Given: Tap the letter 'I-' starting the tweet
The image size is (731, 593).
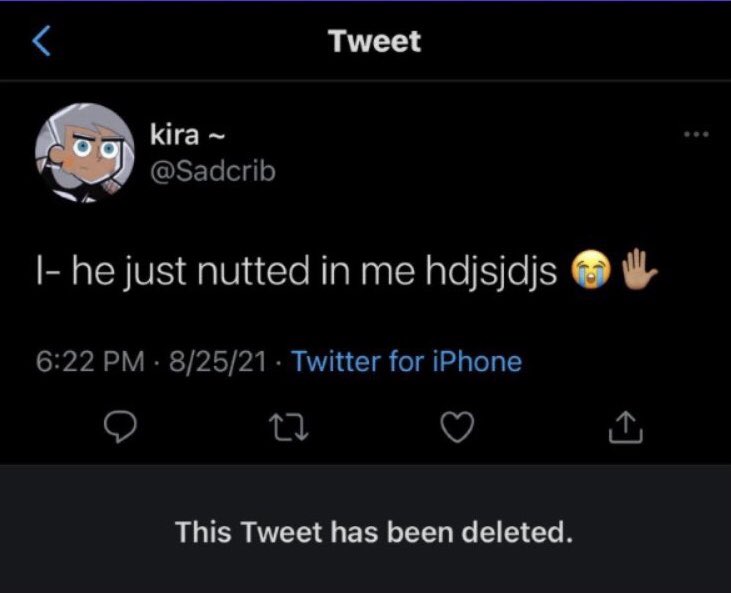Looking at the screenshot, I should point(48,271).
